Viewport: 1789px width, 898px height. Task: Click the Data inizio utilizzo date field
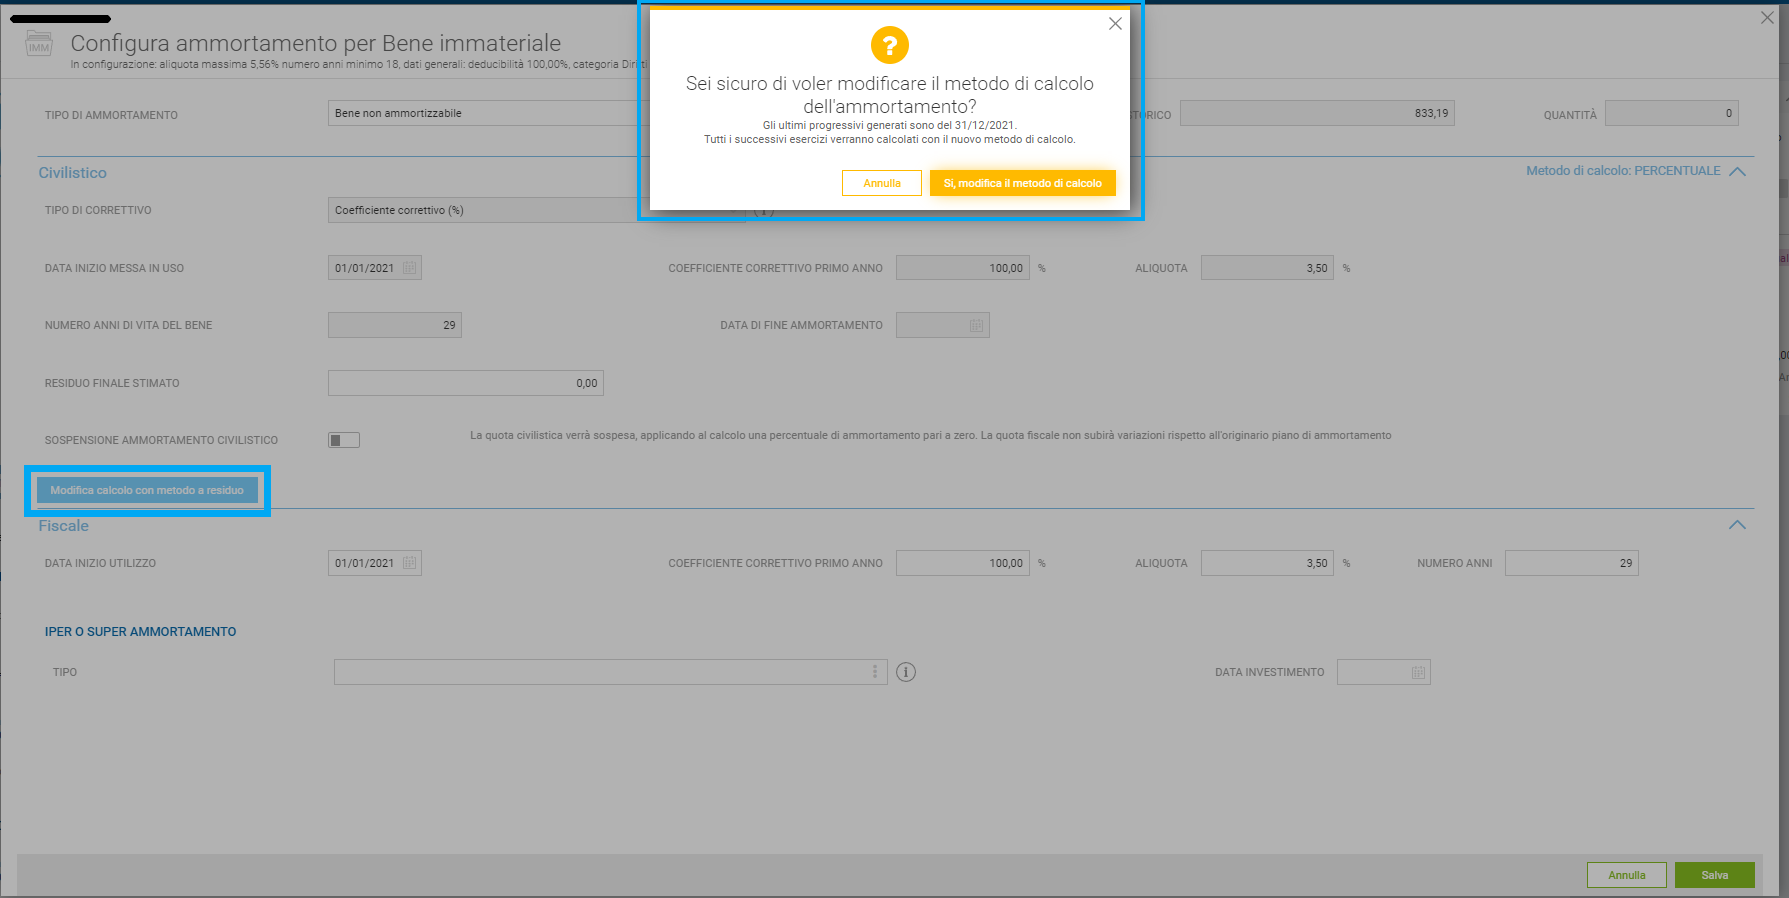[x=375, y=563]
